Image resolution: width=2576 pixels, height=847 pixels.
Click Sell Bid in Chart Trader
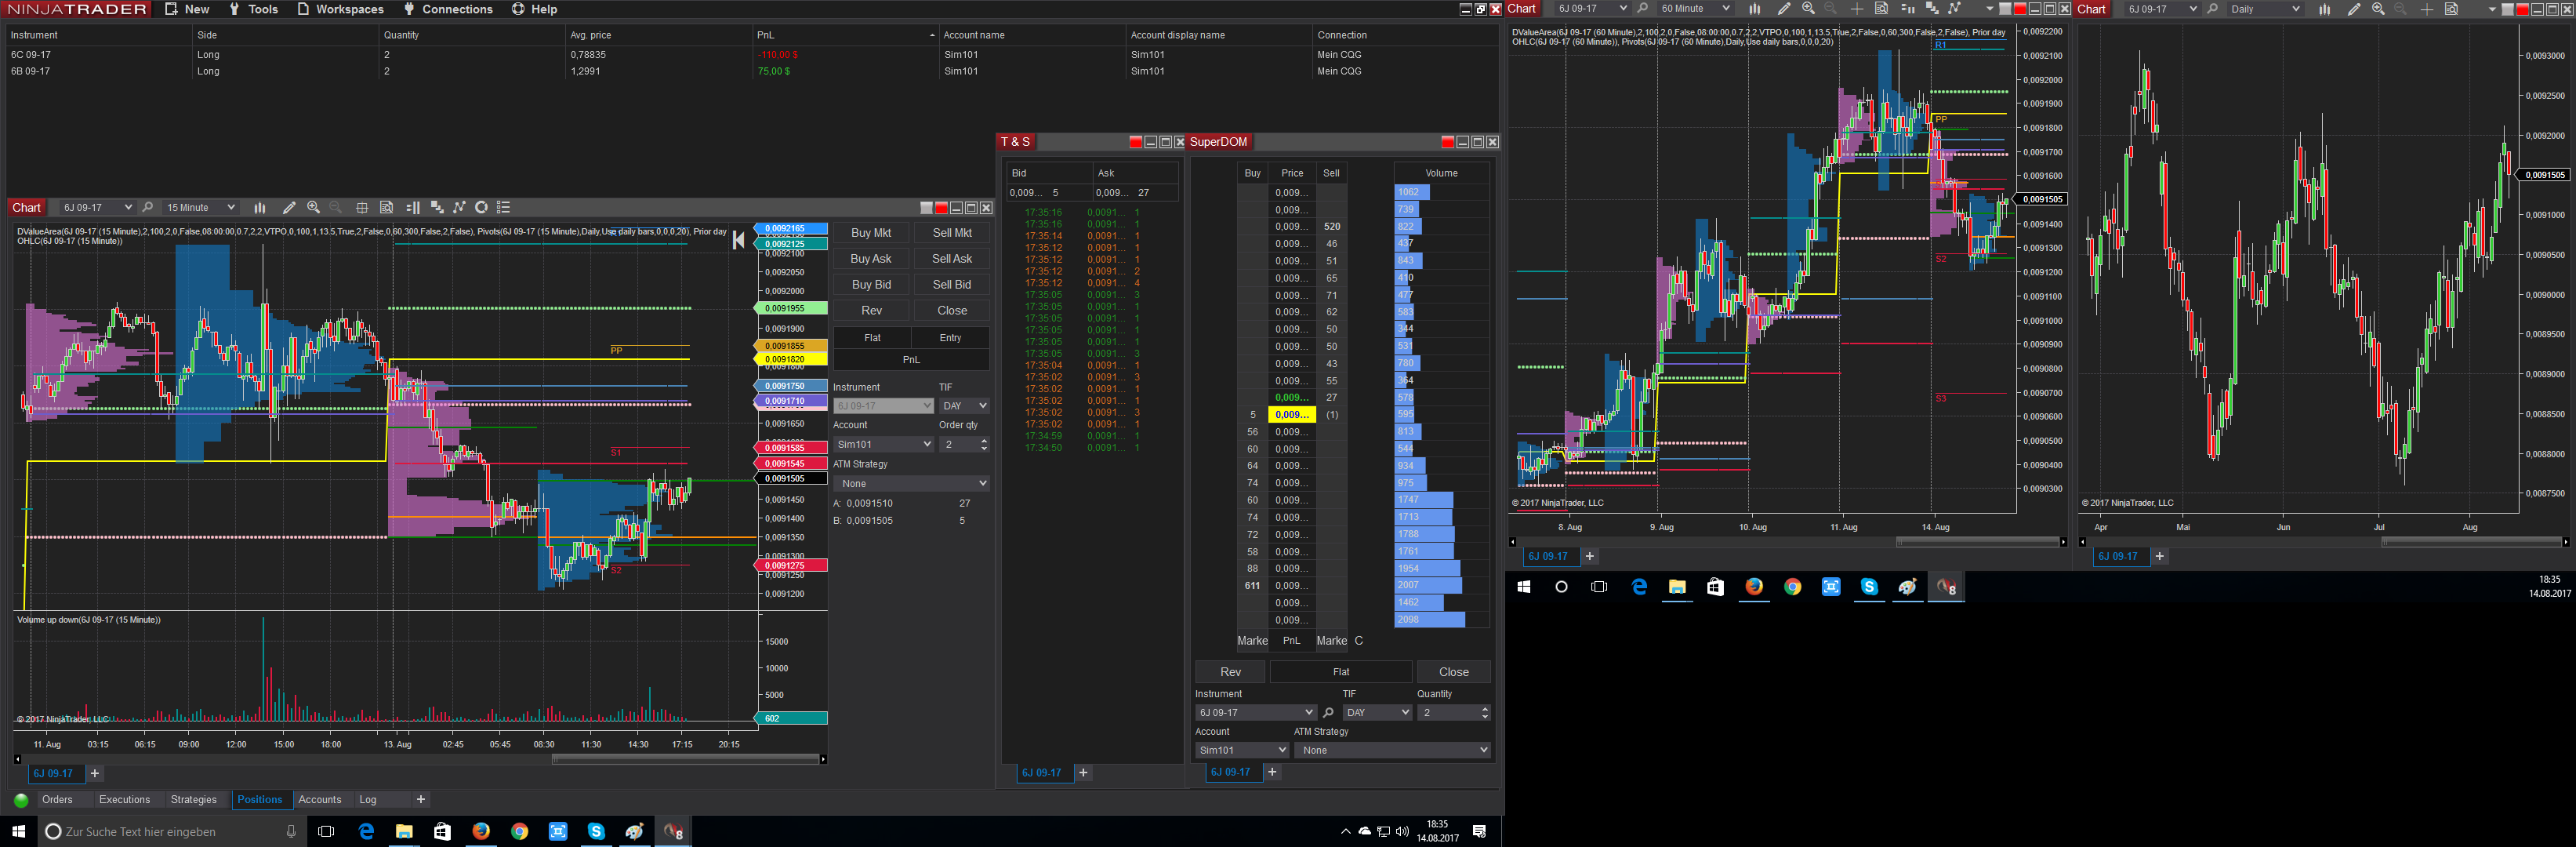952,285
